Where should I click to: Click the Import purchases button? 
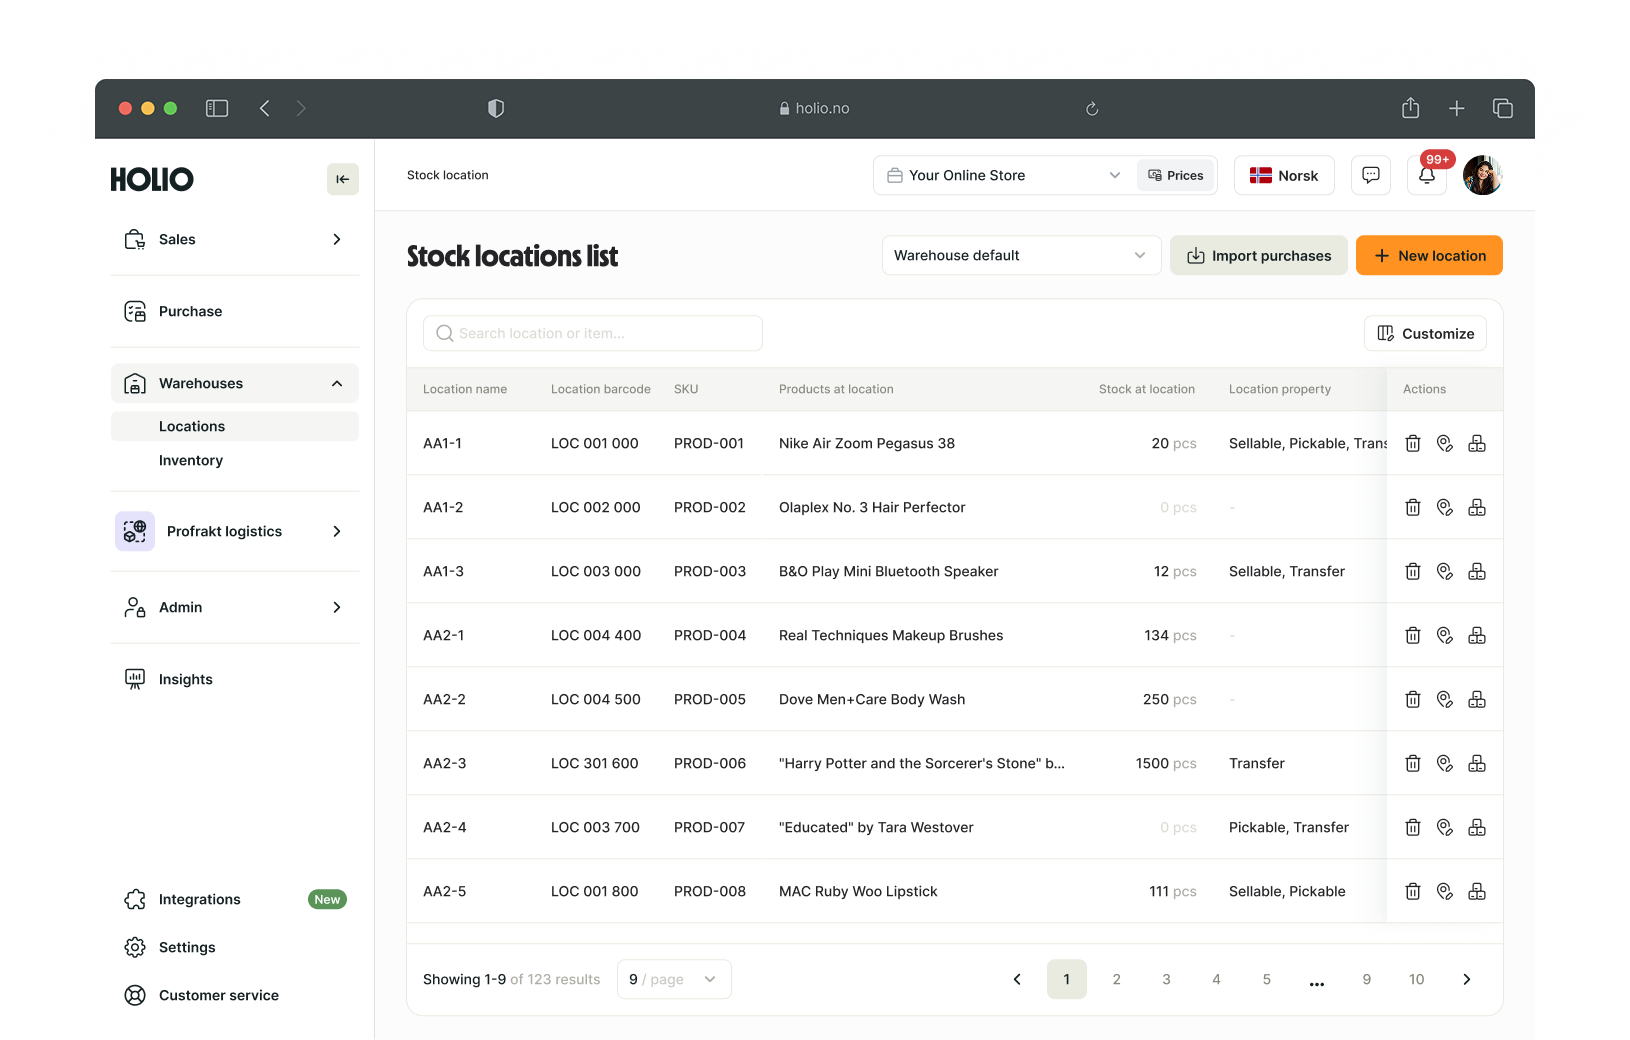(1259, 255)
